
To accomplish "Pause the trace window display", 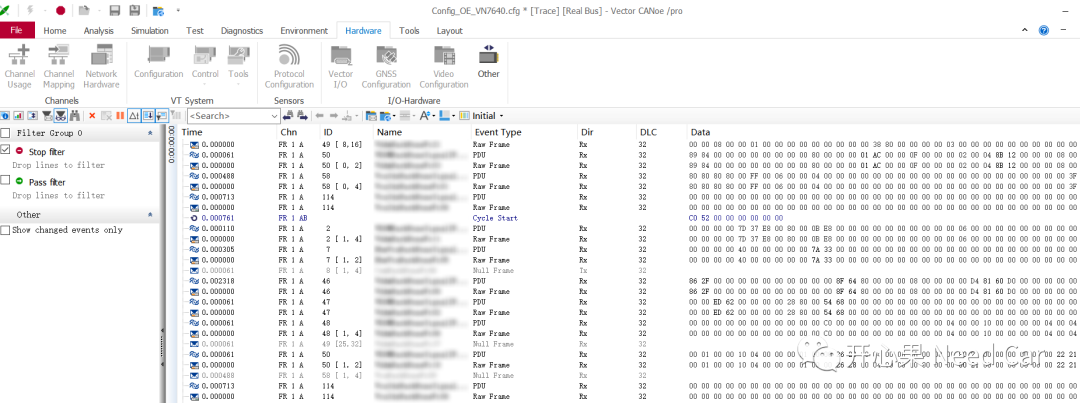I will [x=120, y=116].
